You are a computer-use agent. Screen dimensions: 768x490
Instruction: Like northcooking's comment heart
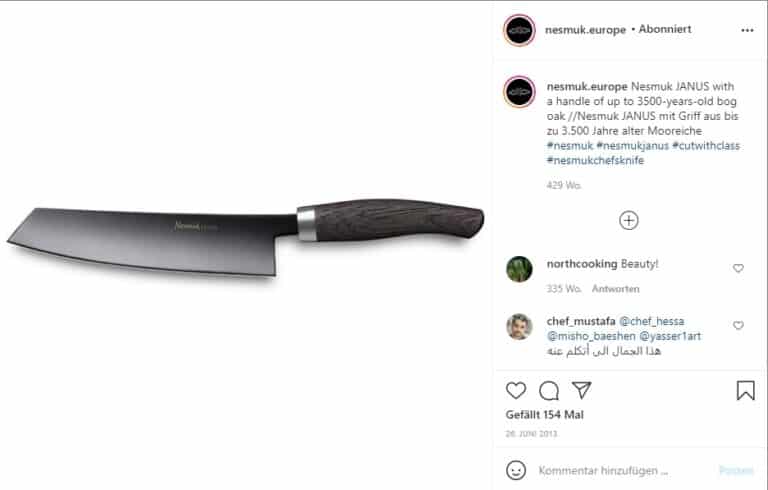(x=738, y=268)
